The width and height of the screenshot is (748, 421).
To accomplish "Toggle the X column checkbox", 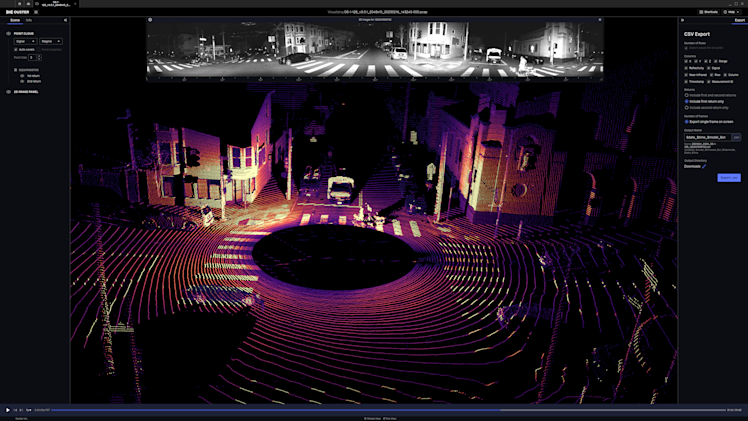I will pos(686,62).
